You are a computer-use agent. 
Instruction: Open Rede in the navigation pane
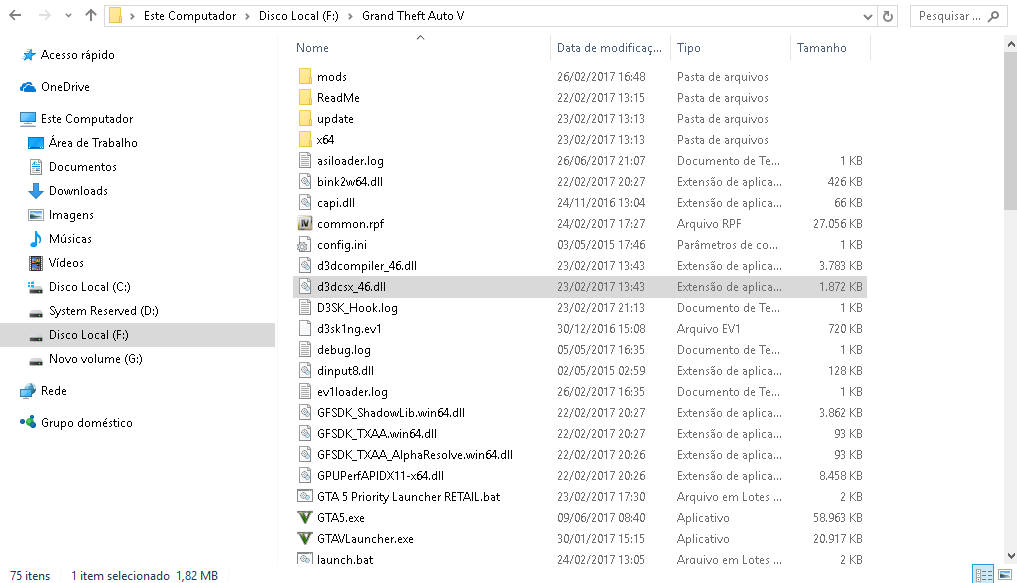click(53, 390)
